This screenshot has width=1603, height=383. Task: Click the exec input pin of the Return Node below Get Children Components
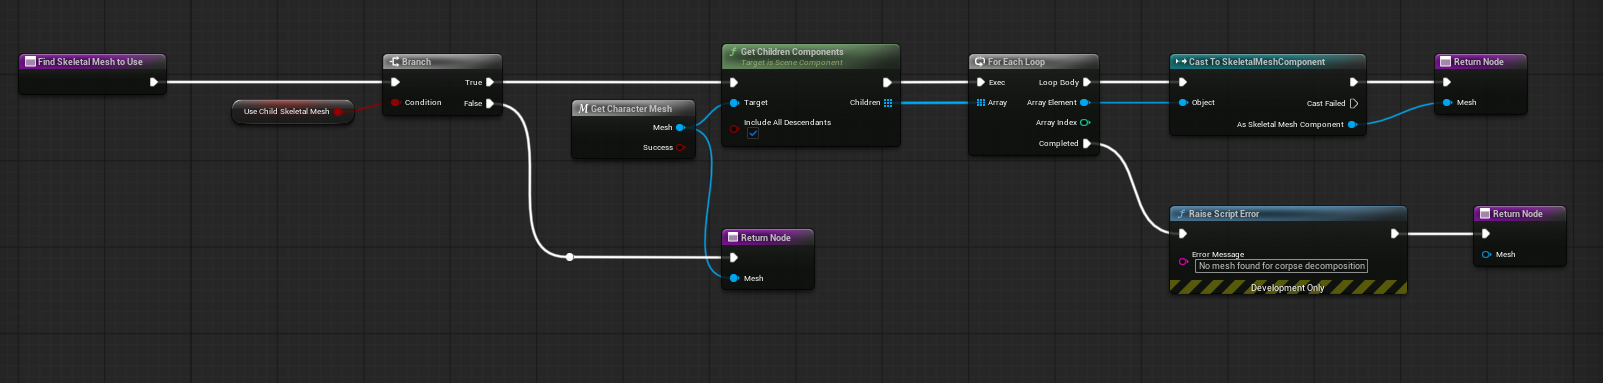pos(734,257)
